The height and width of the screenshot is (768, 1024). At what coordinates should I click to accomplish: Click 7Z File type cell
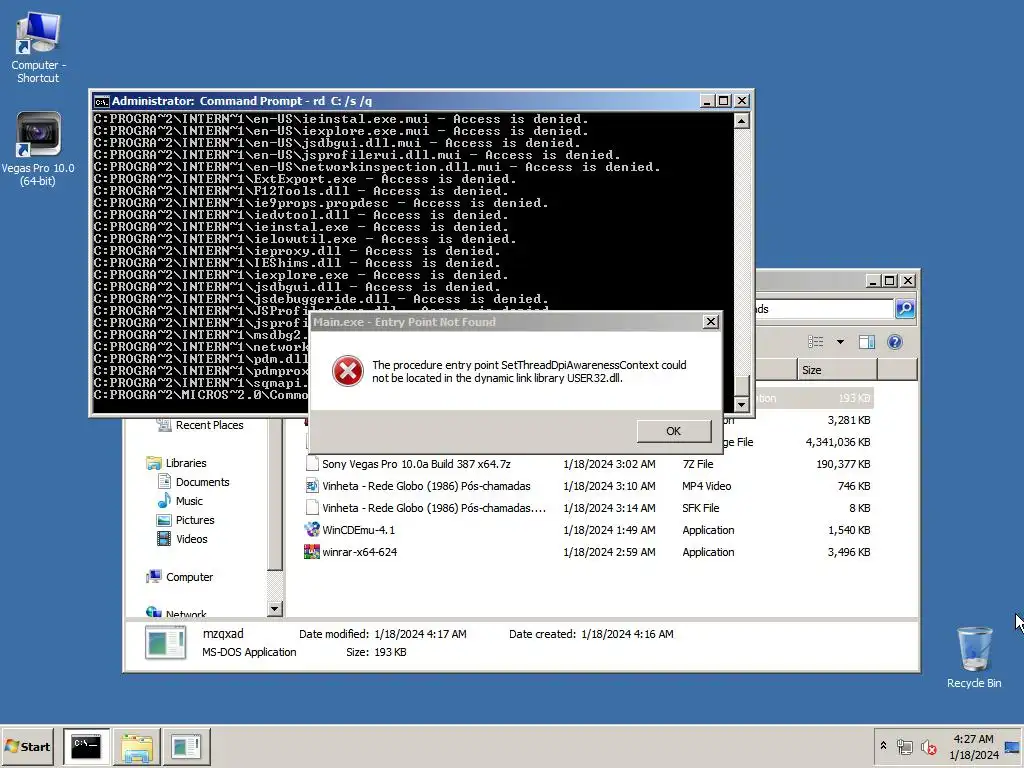[x=697, y=464]
